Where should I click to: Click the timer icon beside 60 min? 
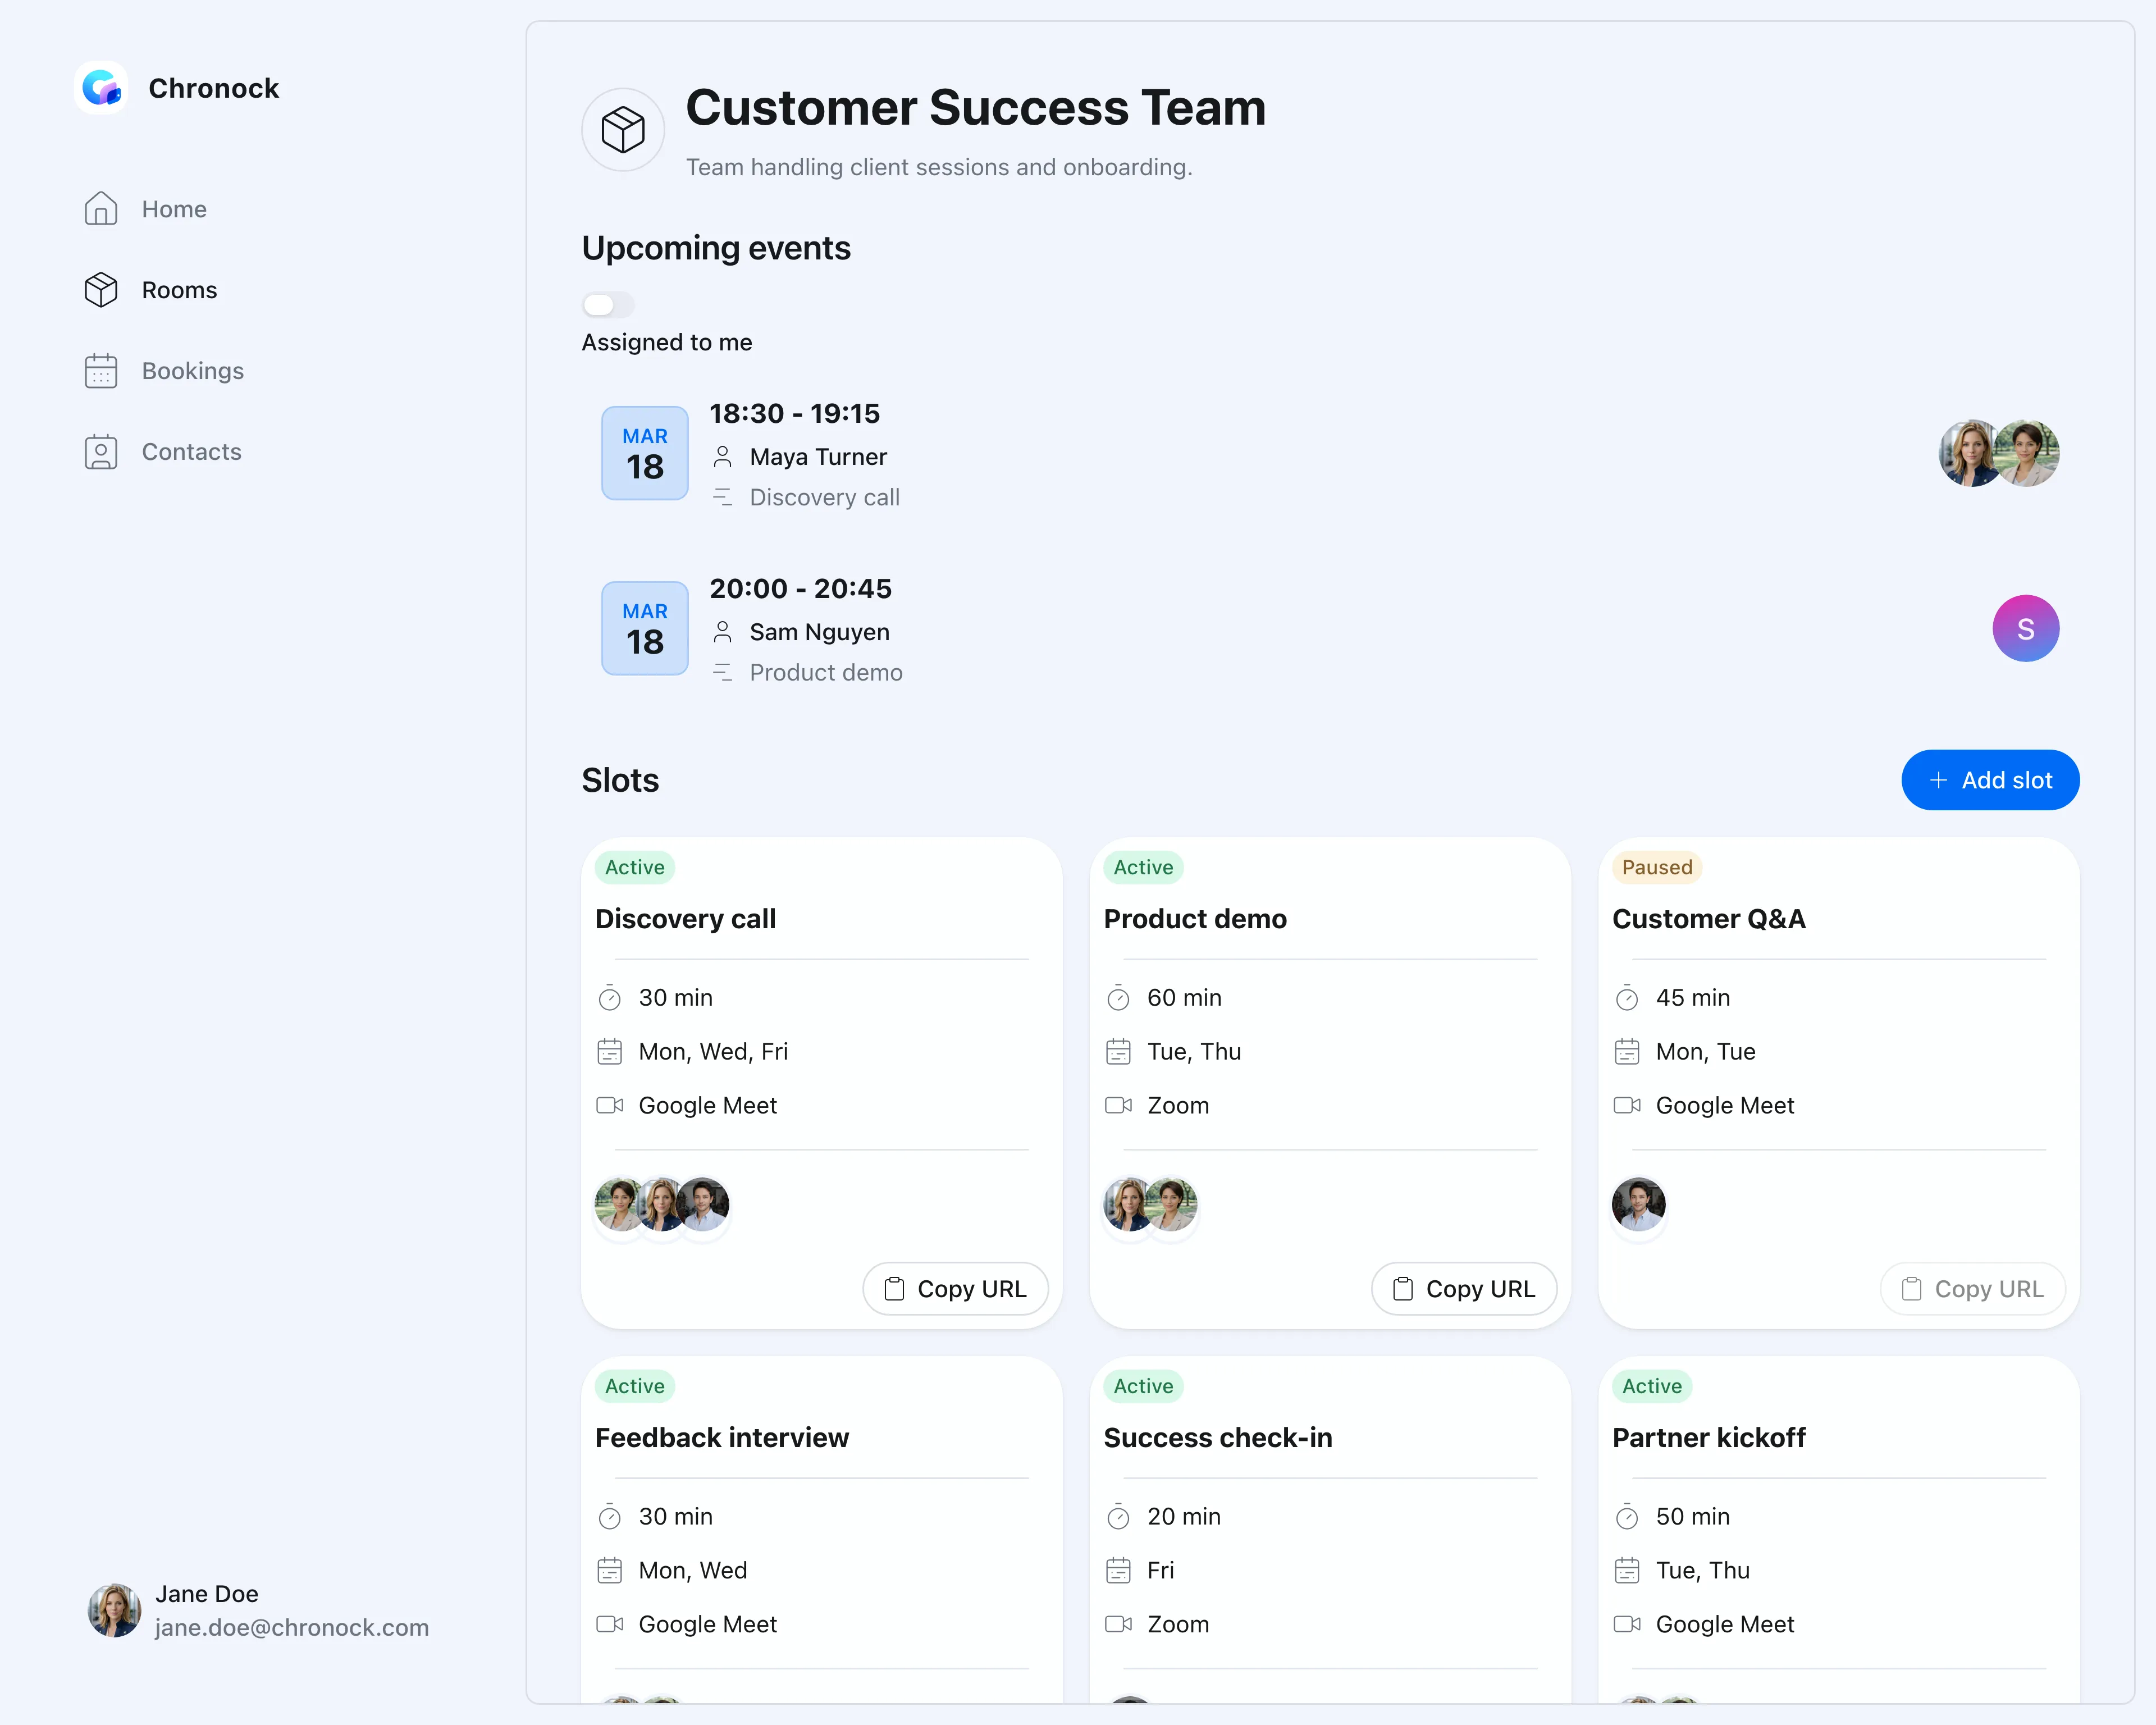coord(1118,998)
